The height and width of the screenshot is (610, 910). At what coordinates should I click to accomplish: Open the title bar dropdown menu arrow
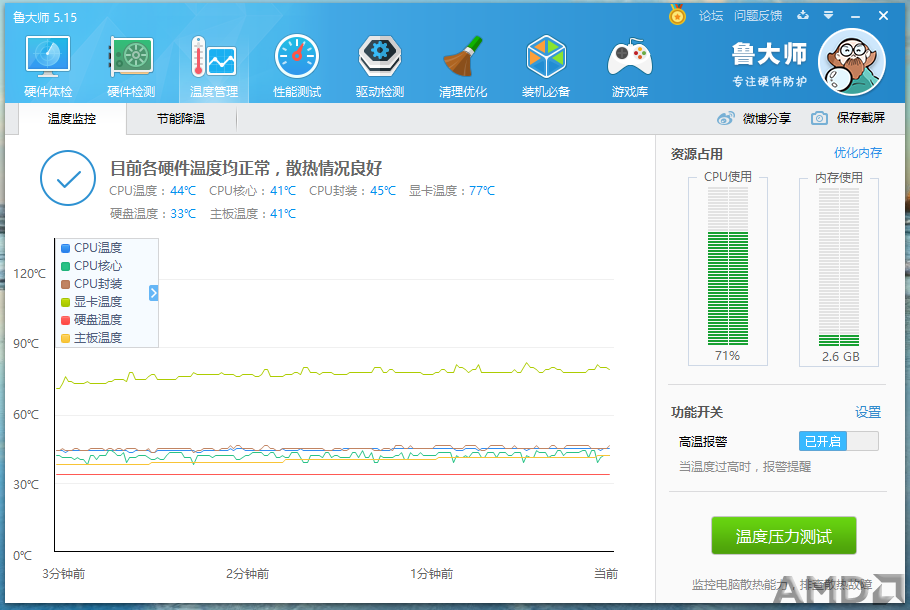(x=829, y=16)
